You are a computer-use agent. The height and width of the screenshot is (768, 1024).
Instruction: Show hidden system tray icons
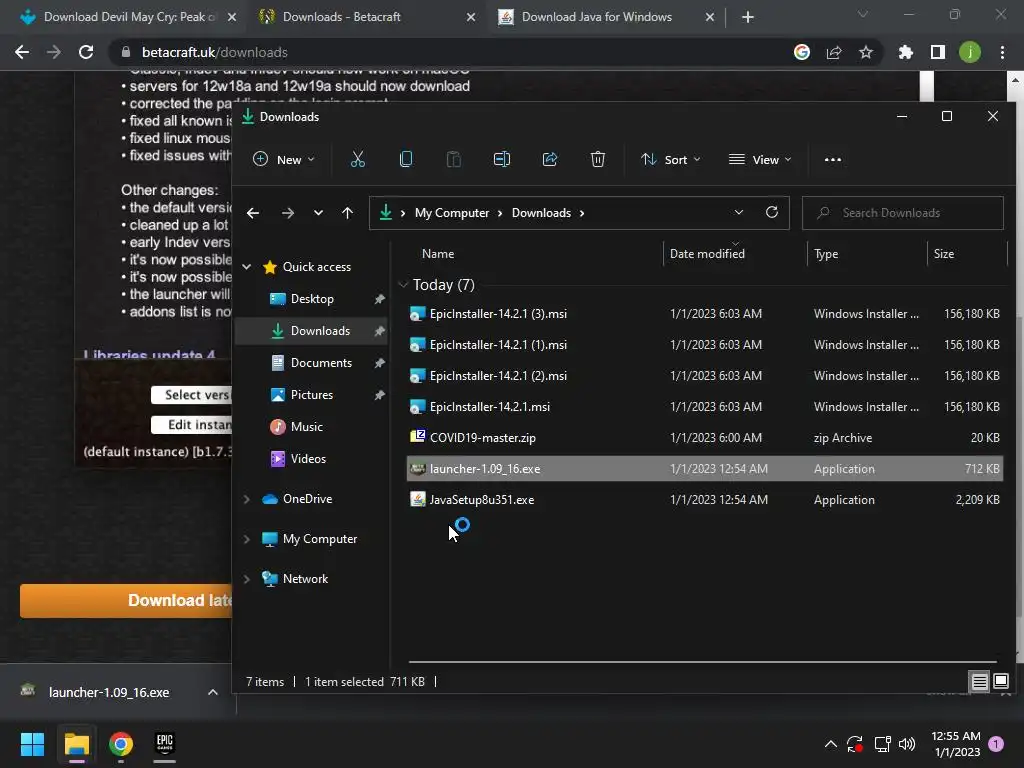831,744
